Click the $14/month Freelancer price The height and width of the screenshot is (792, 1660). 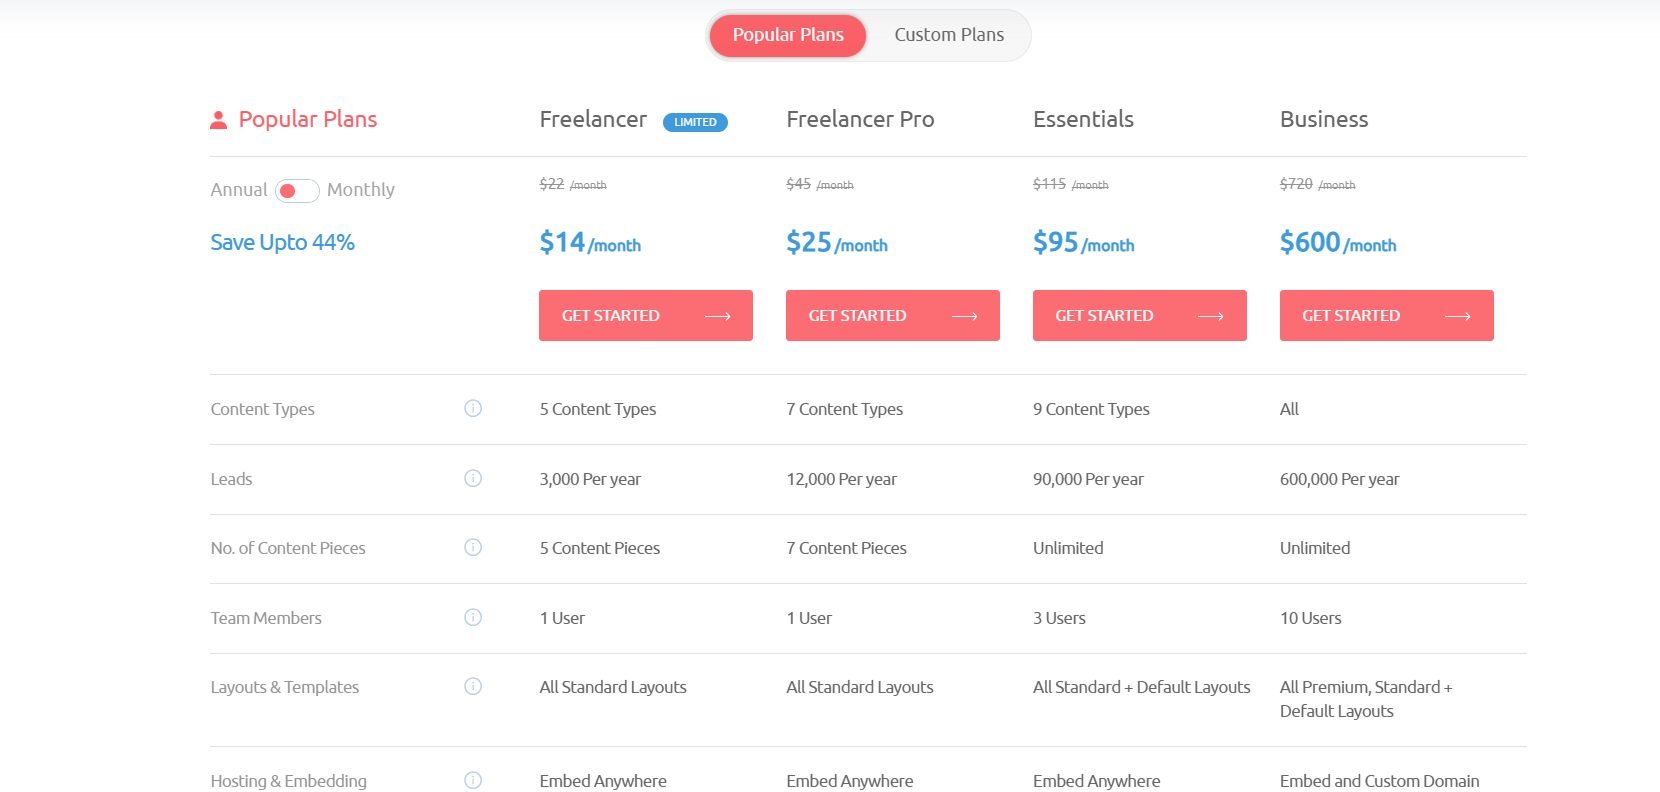pos(590,243)
